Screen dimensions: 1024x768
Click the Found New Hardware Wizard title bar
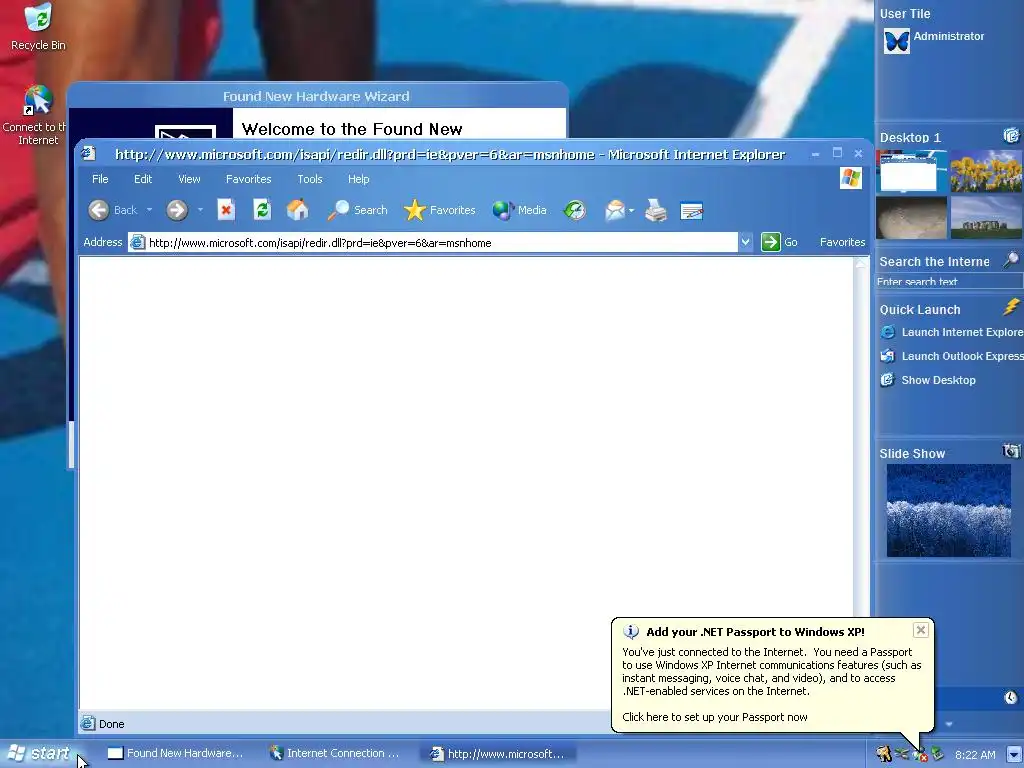tap(317, 96)
